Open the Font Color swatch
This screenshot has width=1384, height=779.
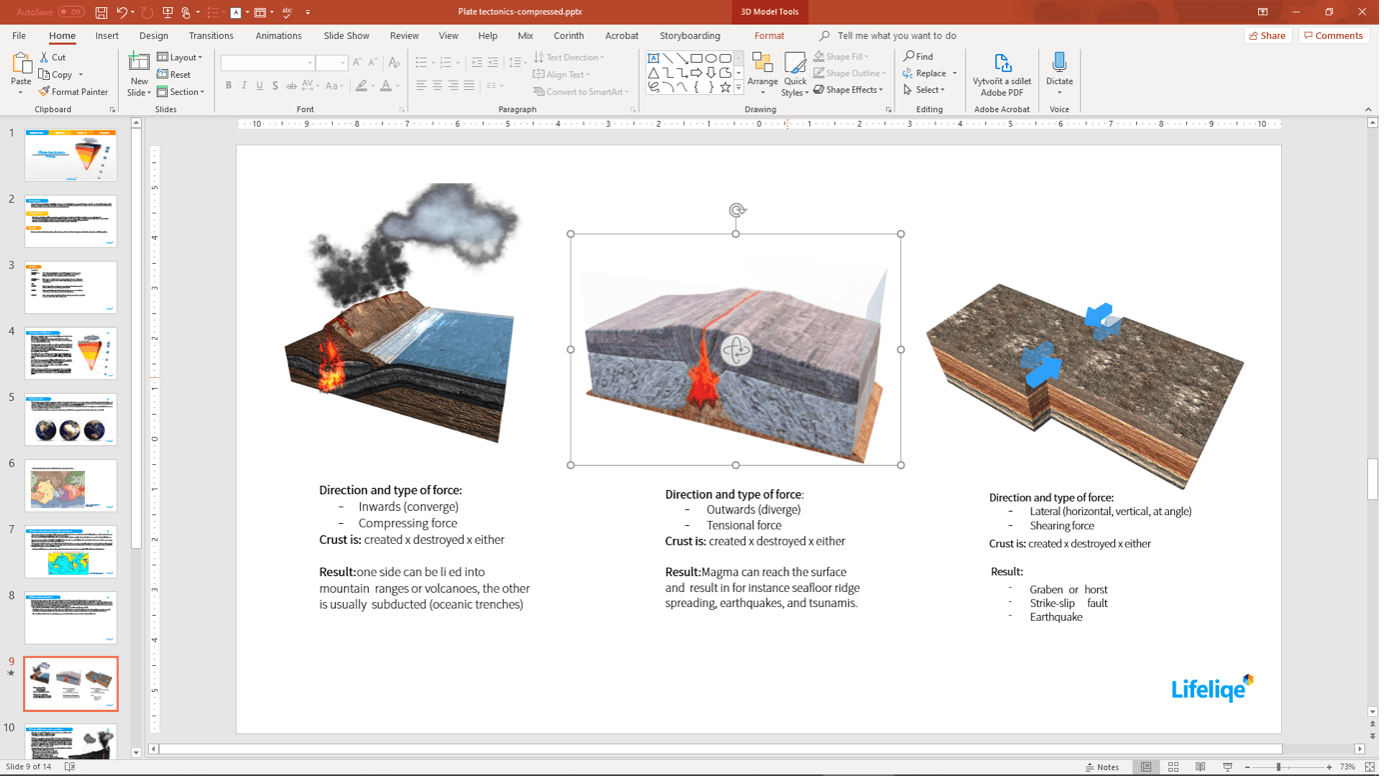coord(388,85)
